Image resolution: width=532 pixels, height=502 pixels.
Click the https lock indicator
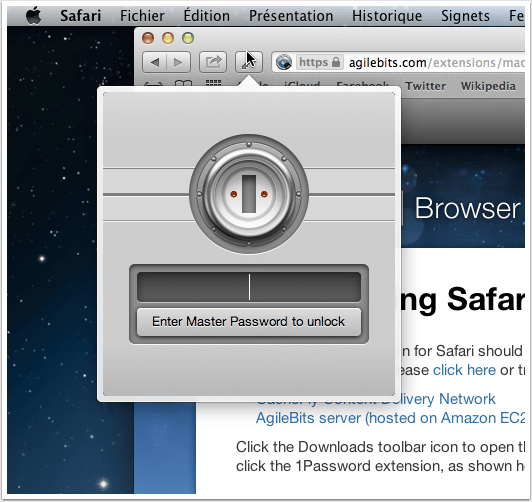tap(320, 62)
